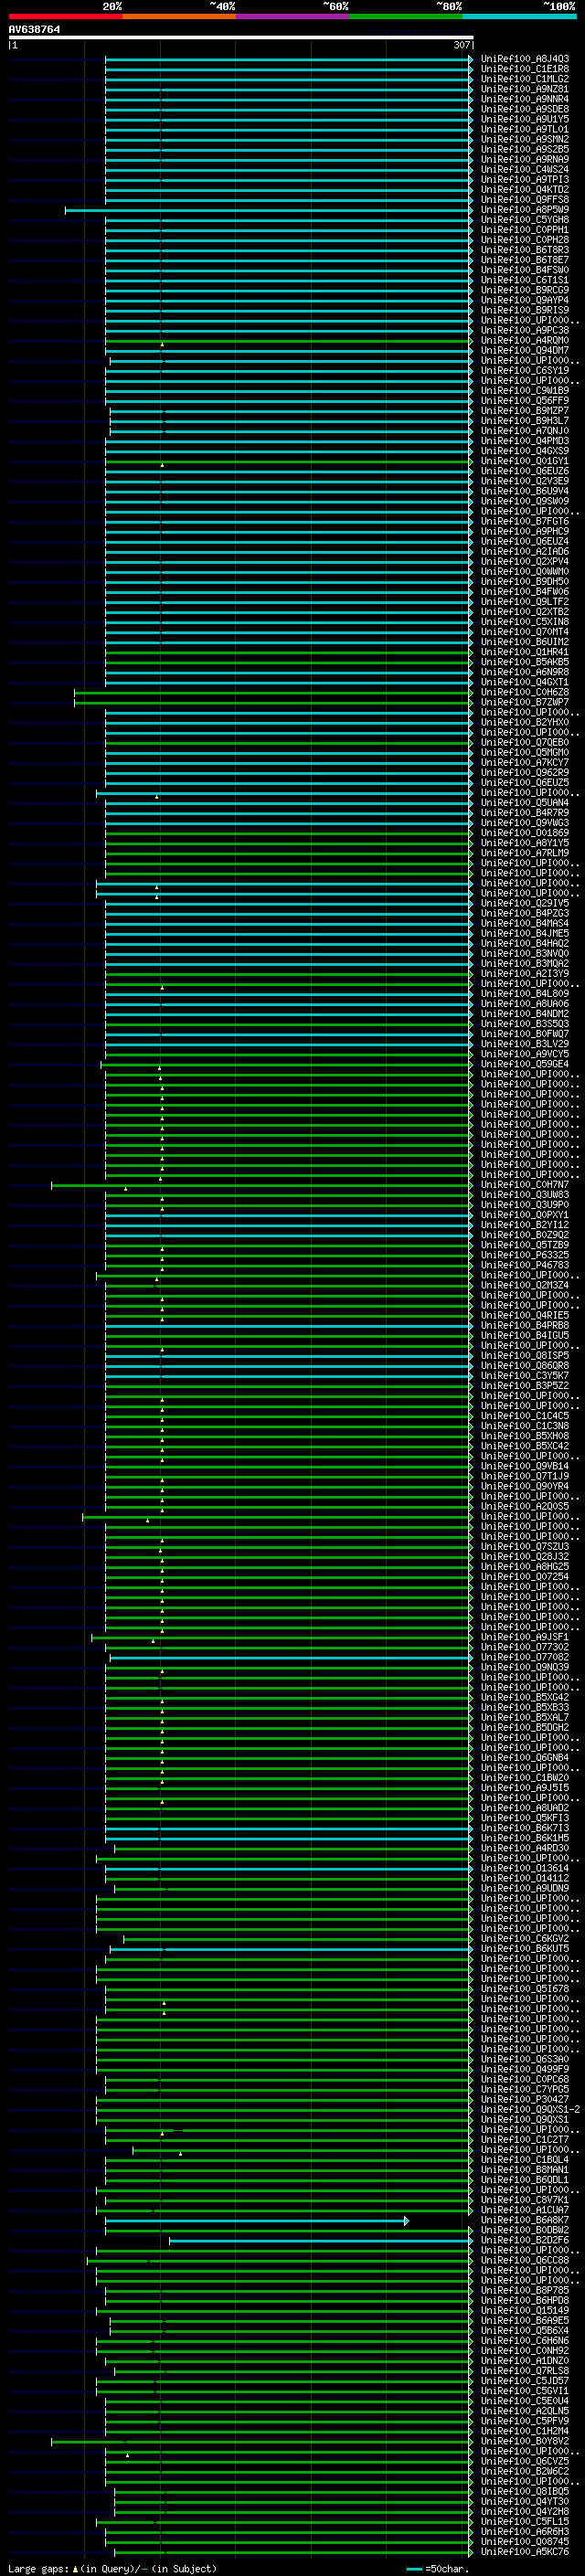Select label UniRef100_A7KCY7
This screenshot has height=2576, width=585.
pyautogui.click(x=524, y=762)
